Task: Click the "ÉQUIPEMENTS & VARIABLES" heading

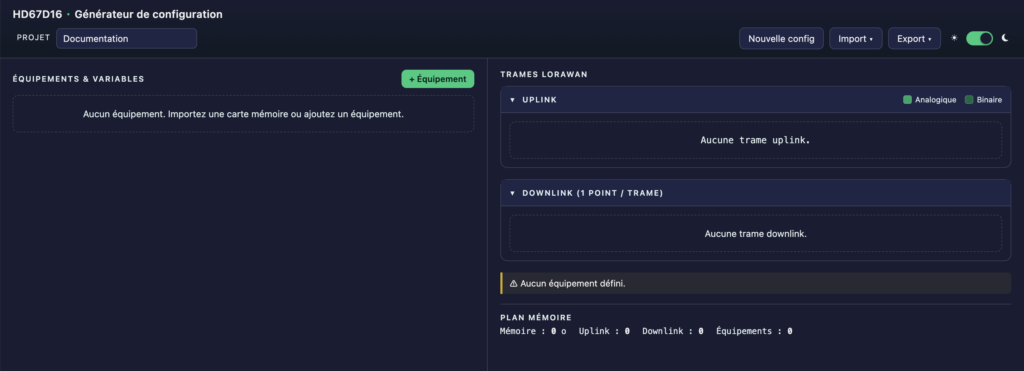Action: [x=78, y=79]
